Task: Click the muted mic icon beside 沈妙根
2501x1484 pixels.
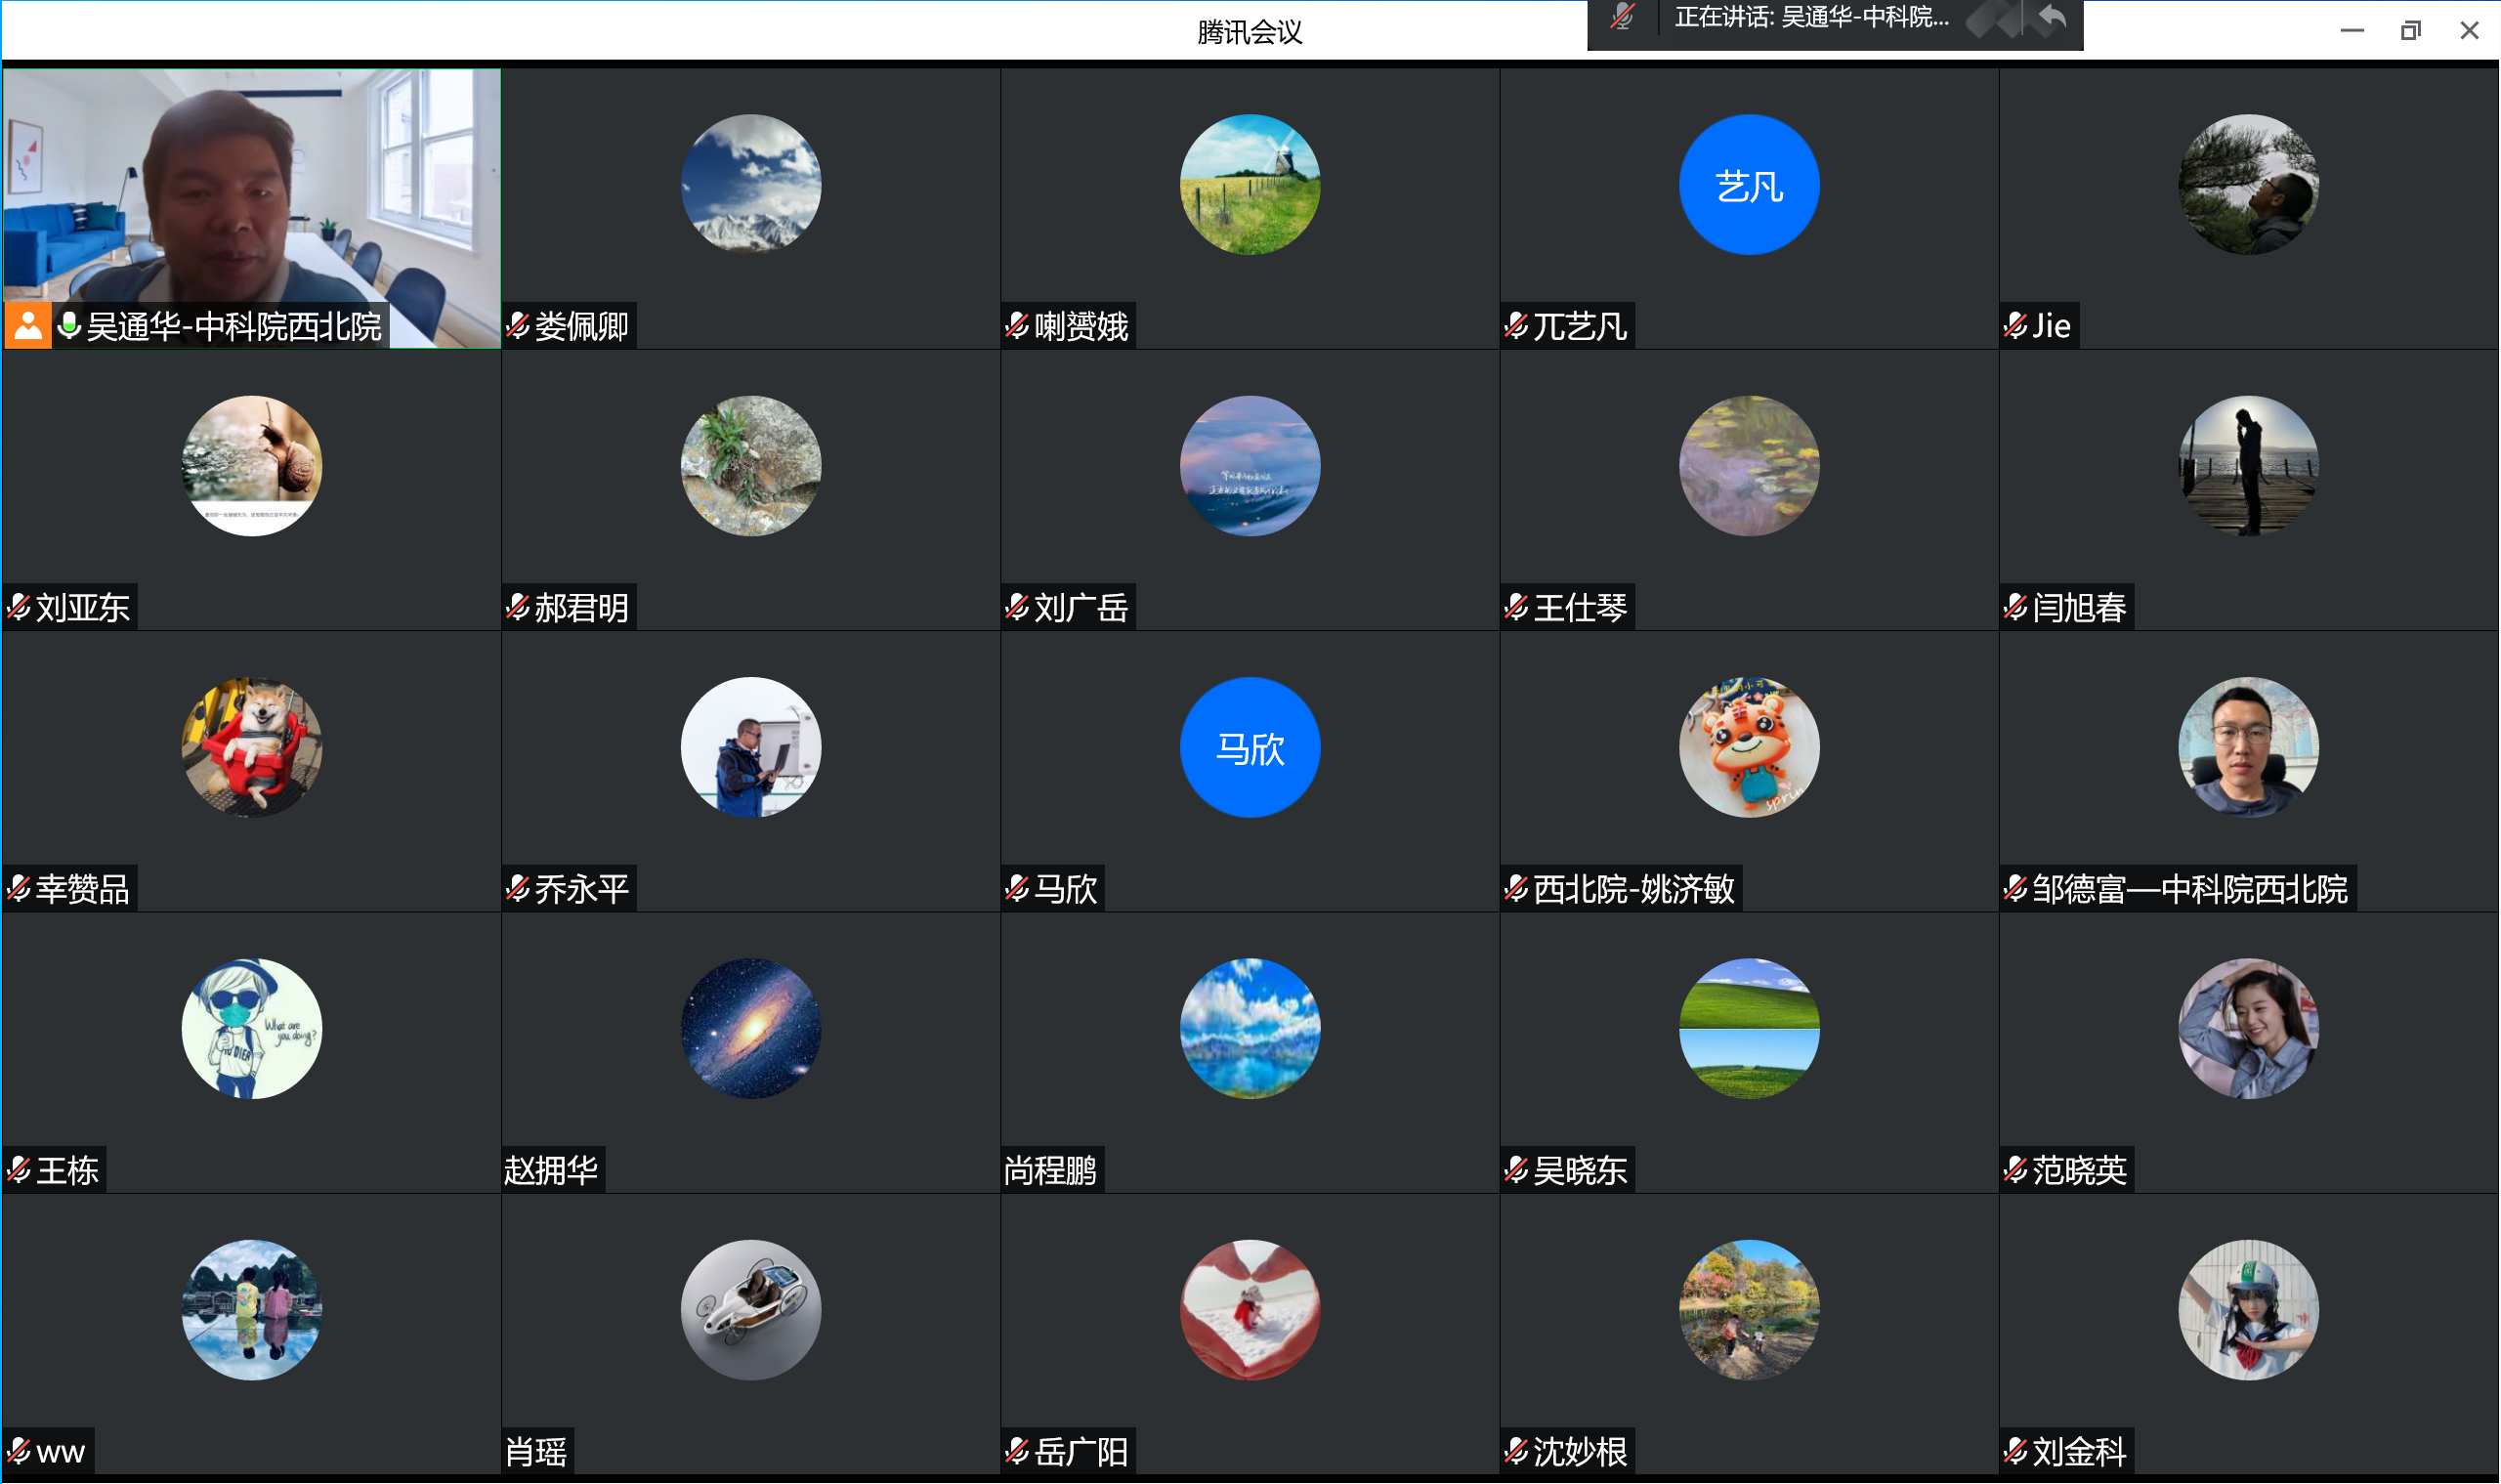Action: pyautogui.click(x=1516, y=1451)
